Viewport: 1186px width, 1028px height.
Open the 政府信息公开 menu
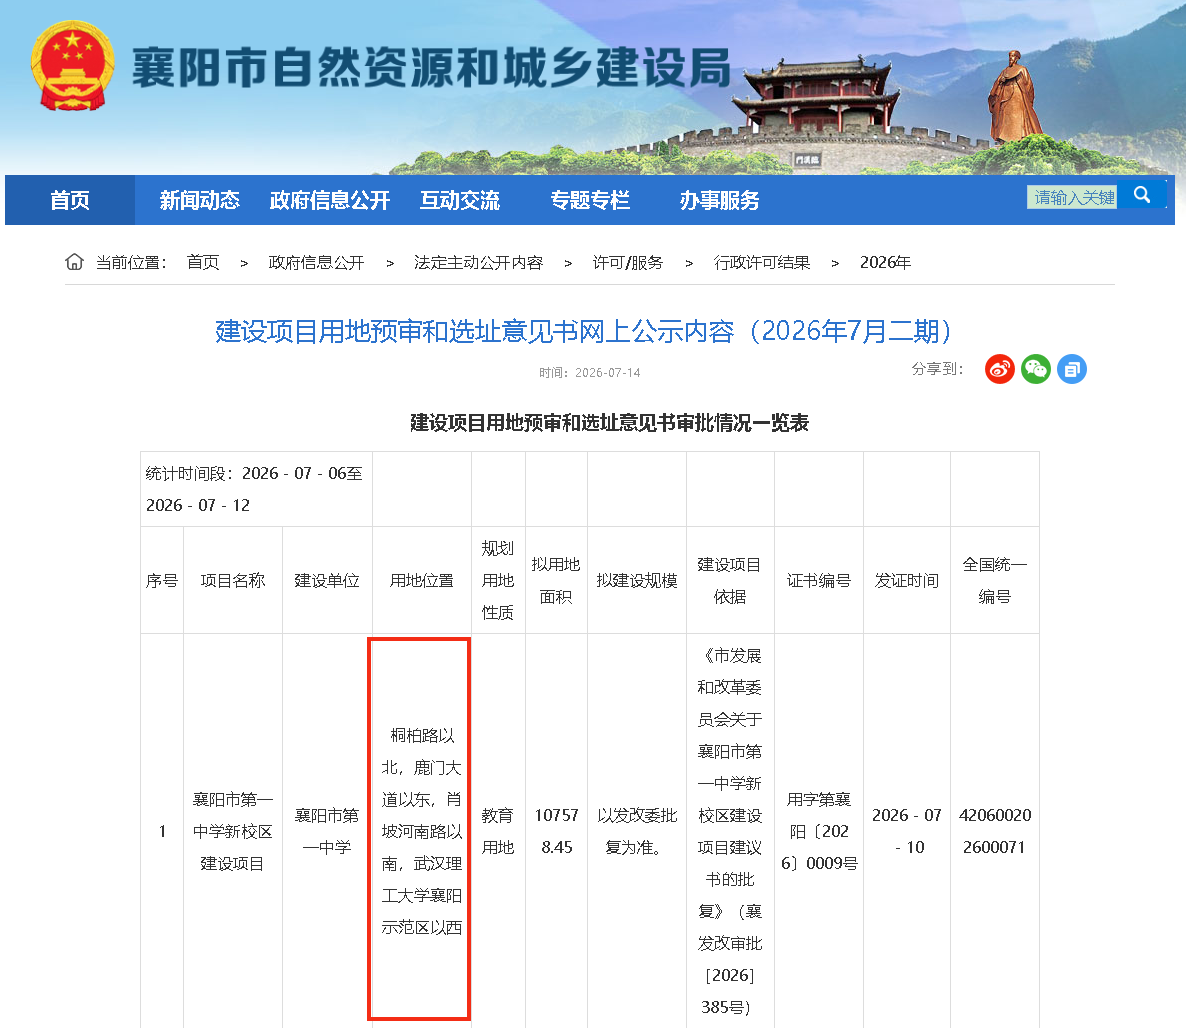tap(330, 200)
